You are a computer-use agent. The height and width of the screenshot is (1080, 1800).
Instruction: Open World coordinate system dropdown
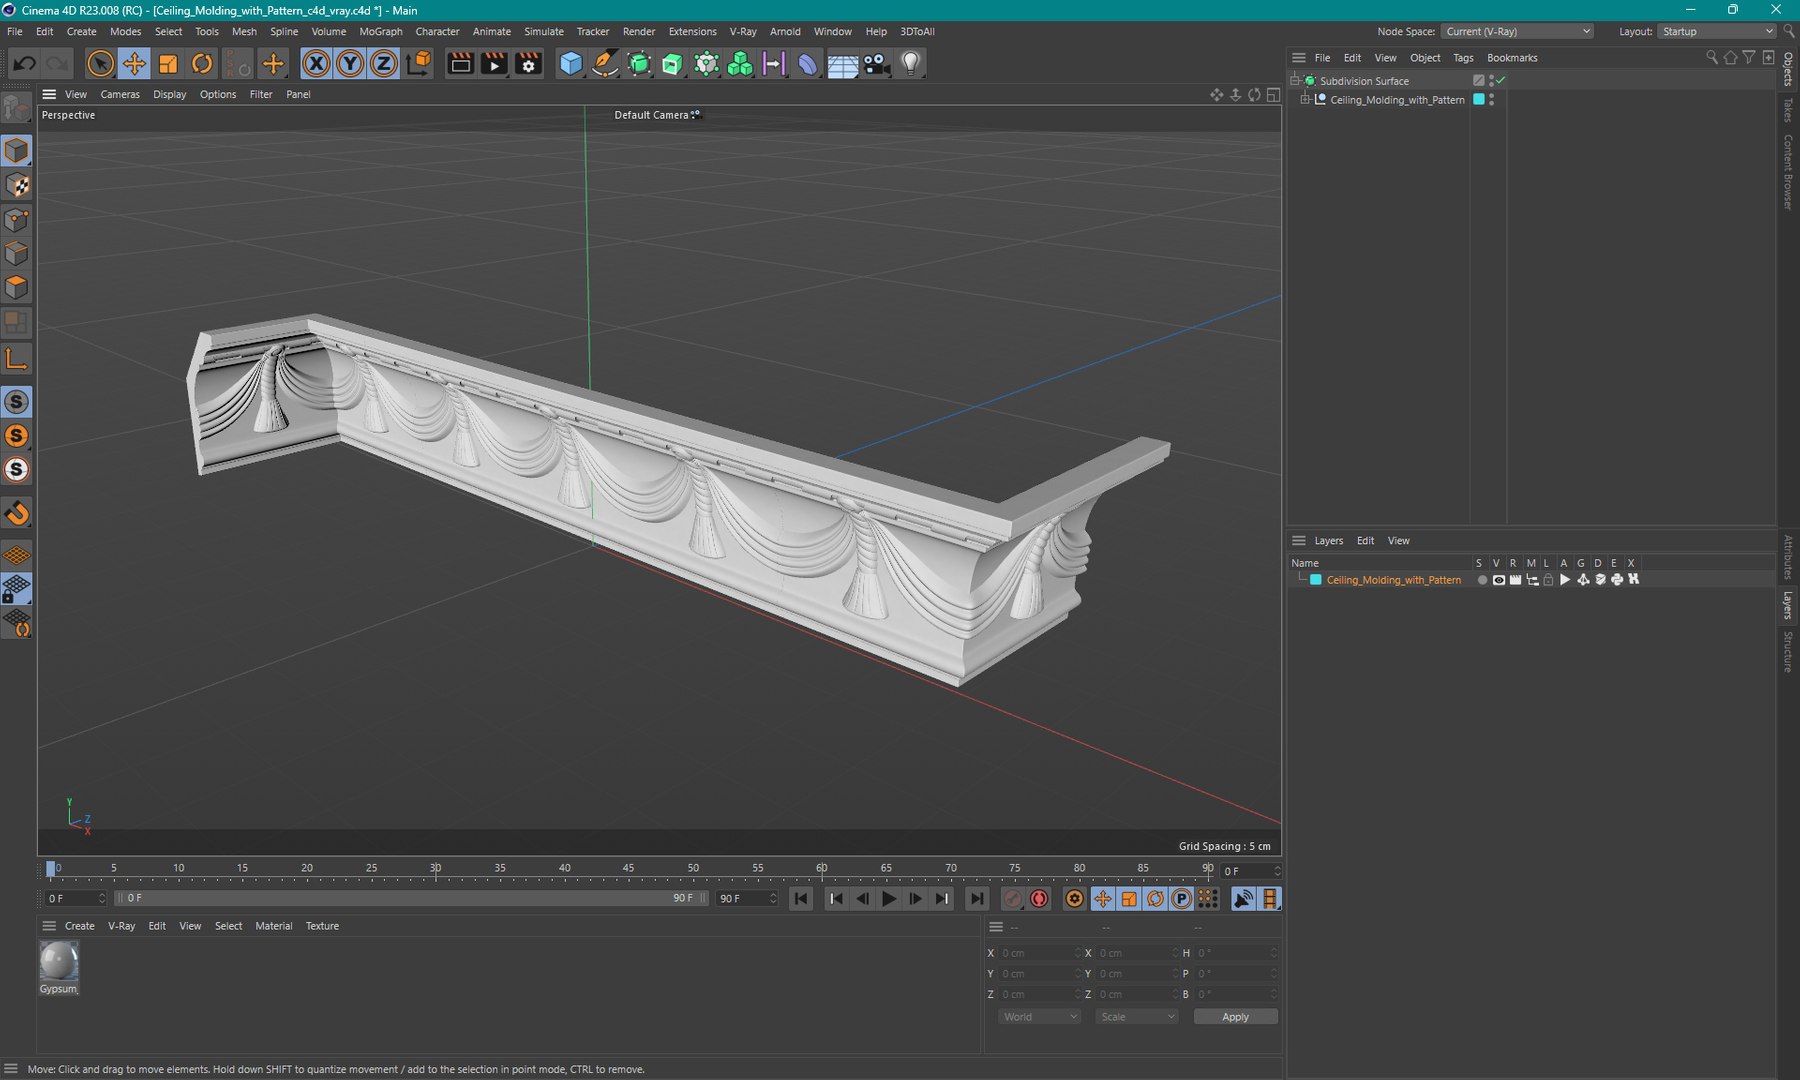click(1039, 1017)
